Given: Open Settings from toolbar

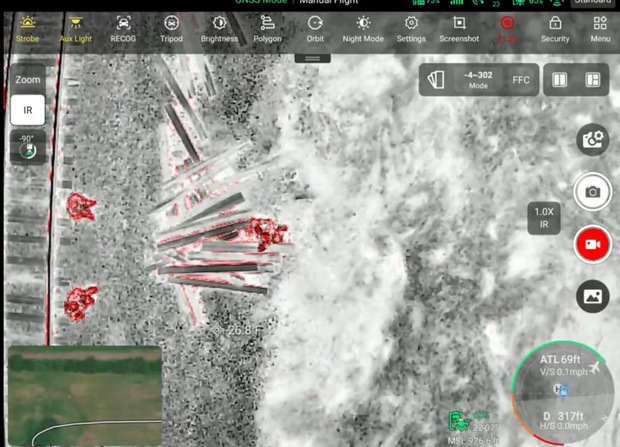Looking at the screenshot, I should click(411, 30).
